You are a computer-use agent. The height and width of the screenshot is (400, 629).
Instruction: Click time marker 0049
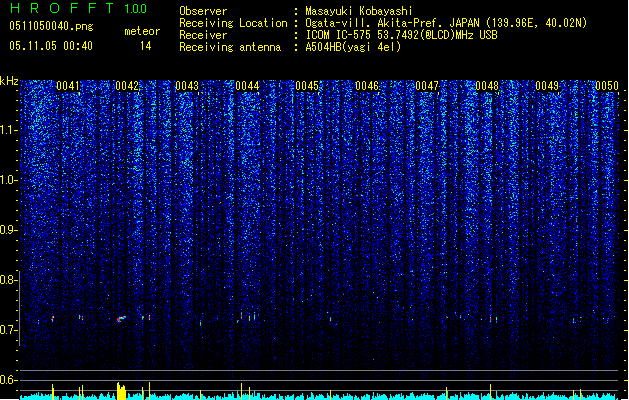click(547, 86)
